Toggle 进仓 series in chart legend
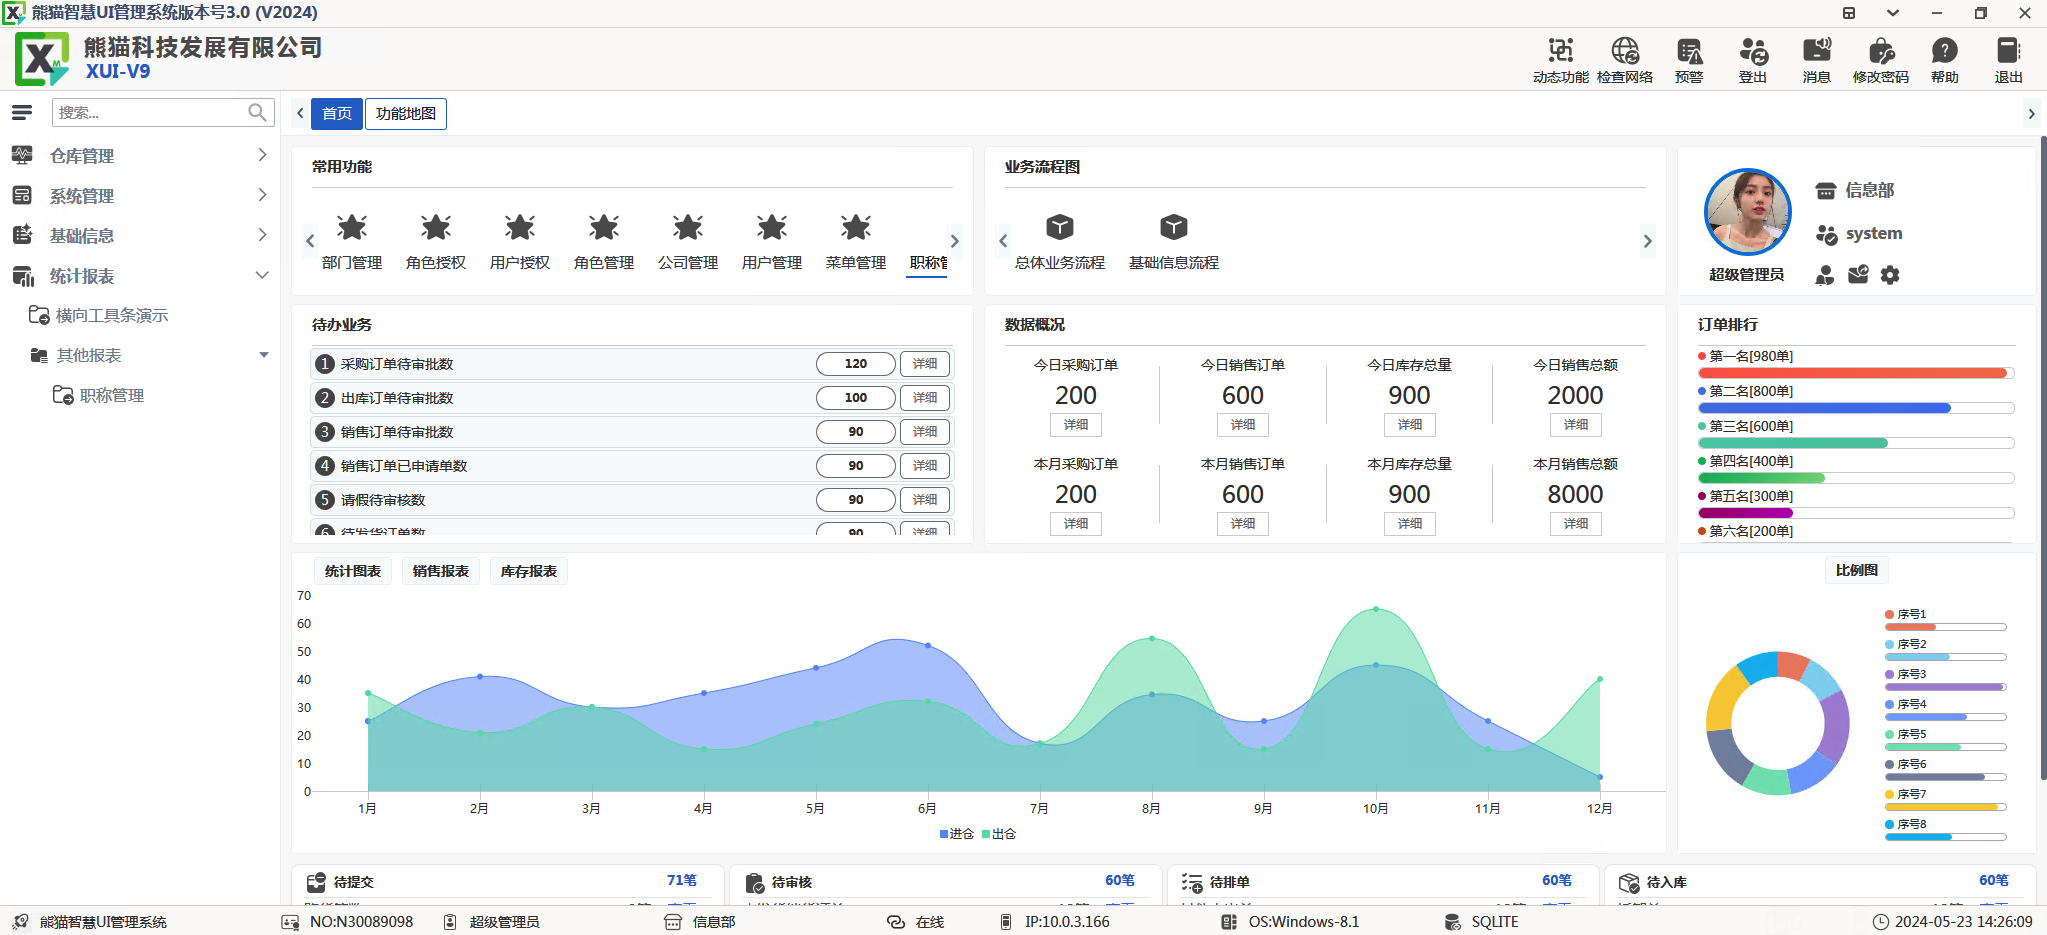Viewport: 2047px width, 935px height. coord(957,834)
